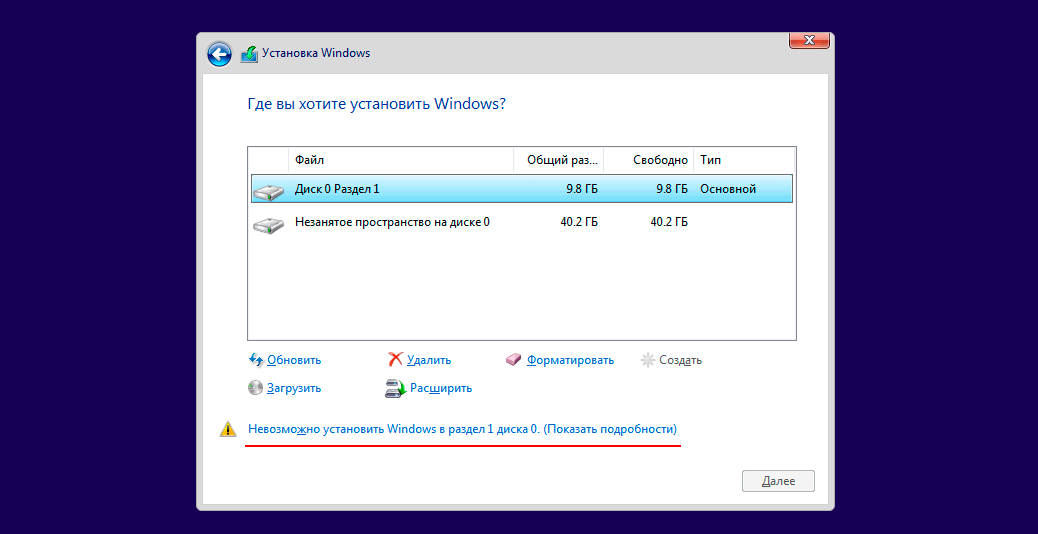Click the Расширить link
Screen dimensions: 1038x534
pos(441,388)
